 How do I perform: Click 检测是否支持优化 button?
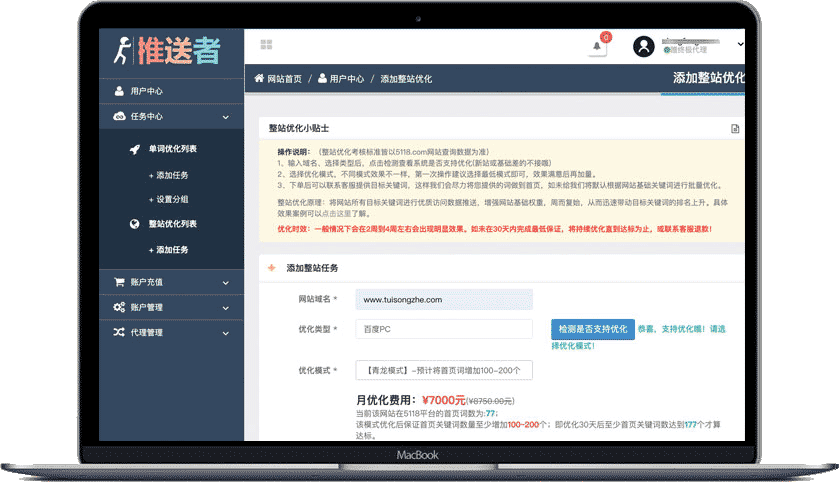tap(593, 329)
